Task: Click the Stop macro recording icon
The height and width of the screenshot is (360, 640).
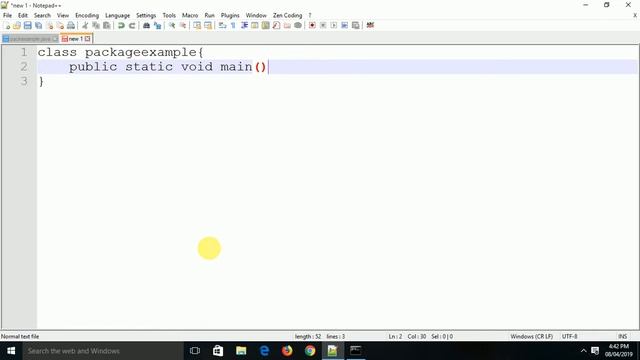Action: 323,25
